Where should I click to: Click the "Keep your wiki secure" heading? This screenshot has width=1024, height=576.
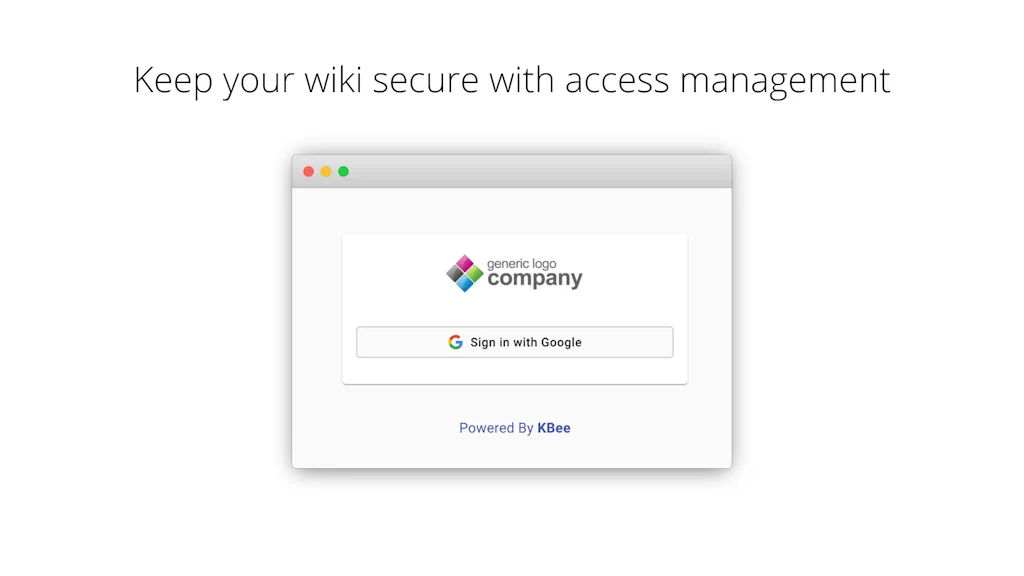pyautogui.click(x=512, y=80)
